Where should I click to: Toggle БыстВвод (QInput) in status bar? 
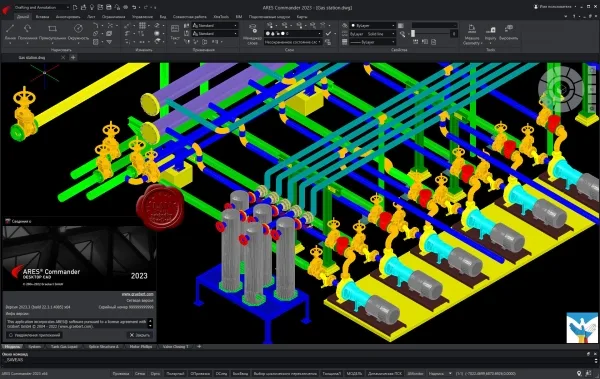pos(240,373)
